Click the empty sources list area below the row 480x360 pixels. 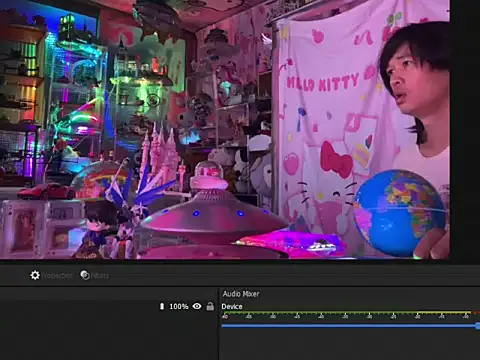[x=108, y=337]
